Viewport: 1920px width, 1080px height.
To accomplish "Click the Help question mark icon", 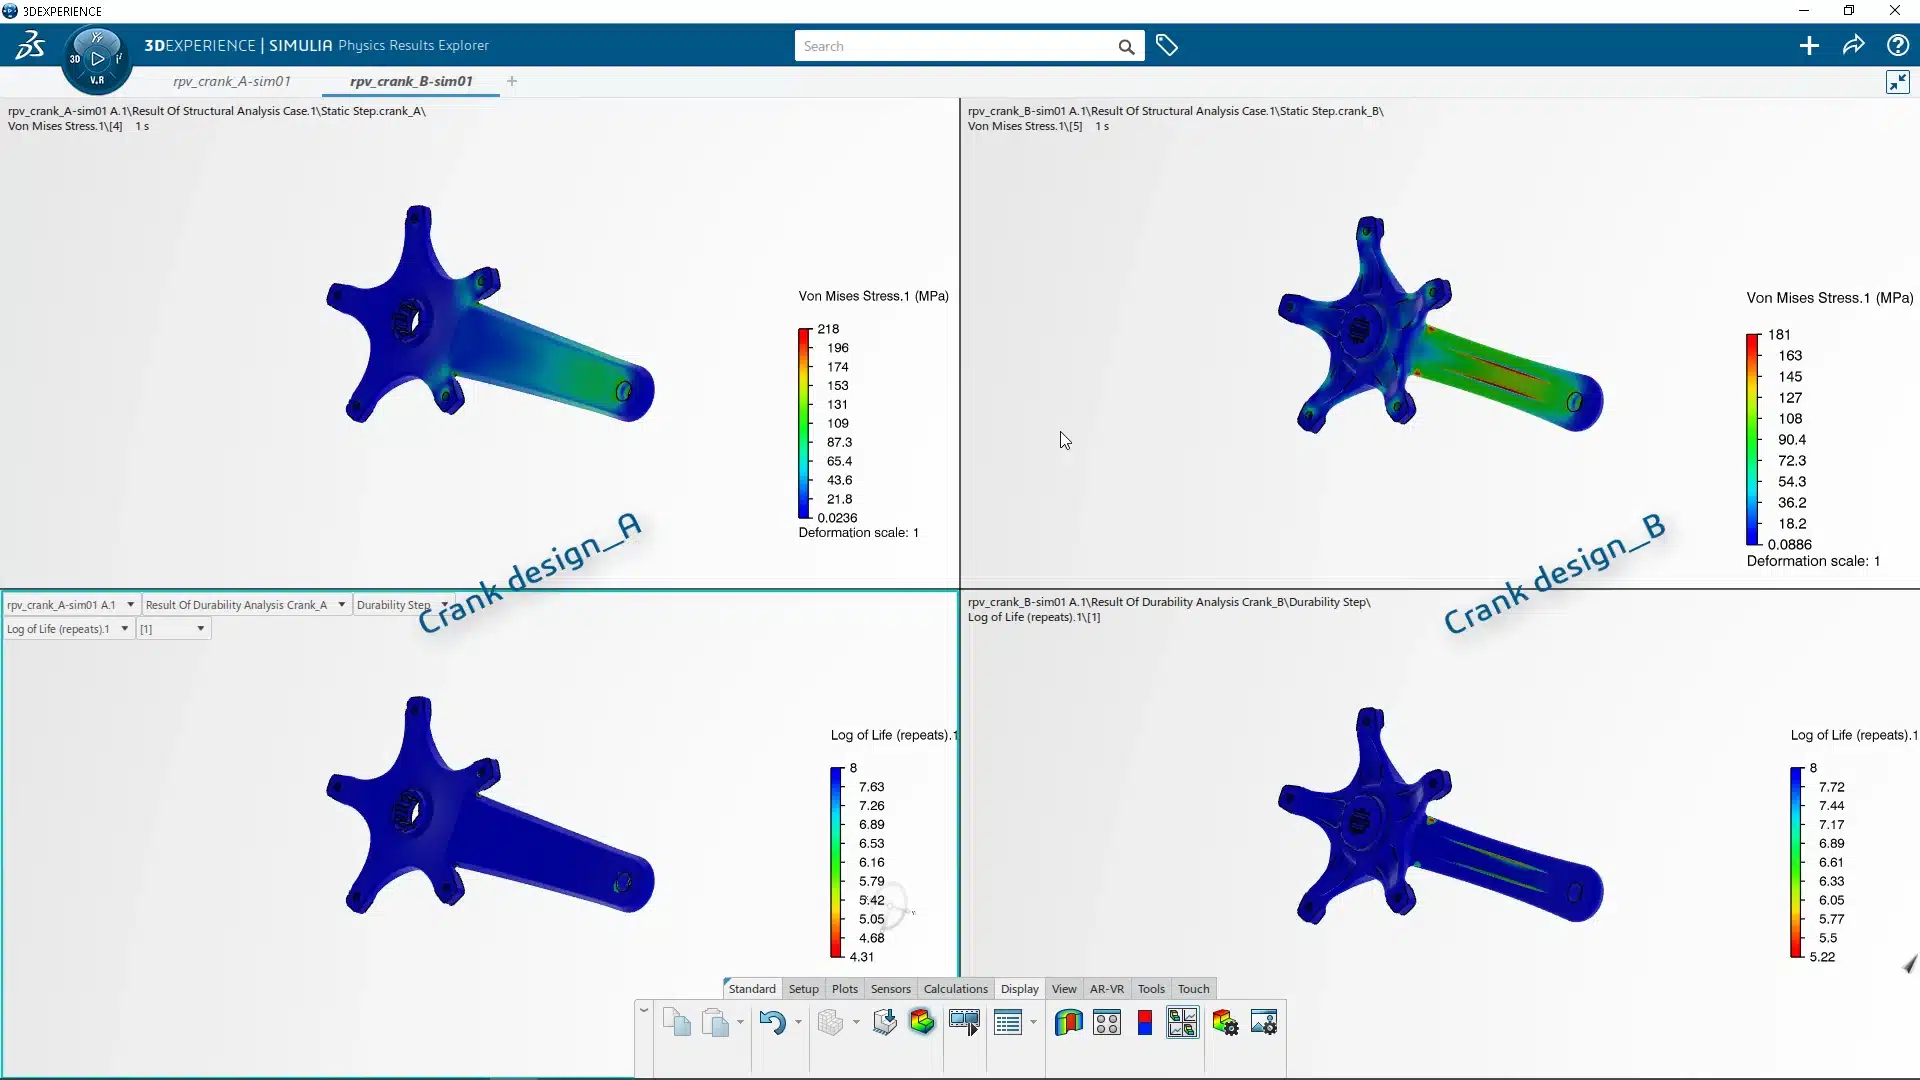I will point(1899,45).
